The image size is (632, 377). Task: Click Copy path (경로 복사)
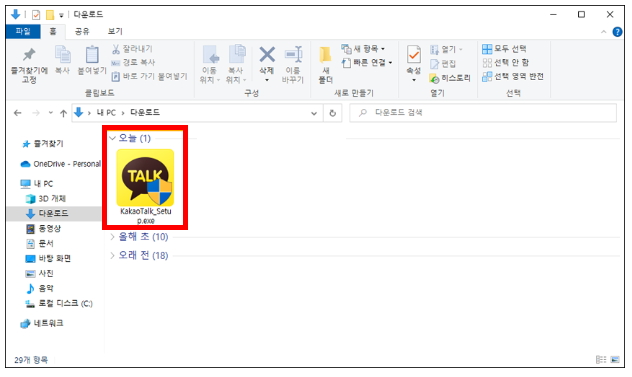[133, 62]
